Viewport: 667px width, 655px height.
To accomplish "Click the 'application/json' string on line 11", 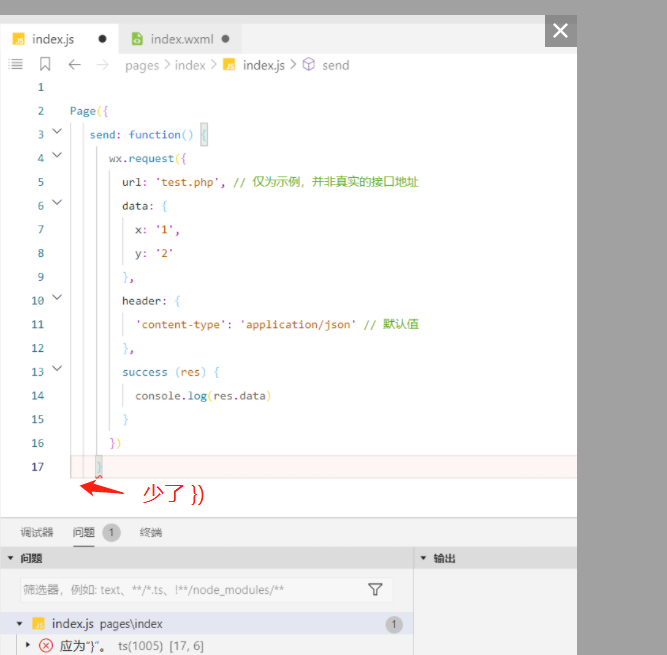I will [298, 325].
